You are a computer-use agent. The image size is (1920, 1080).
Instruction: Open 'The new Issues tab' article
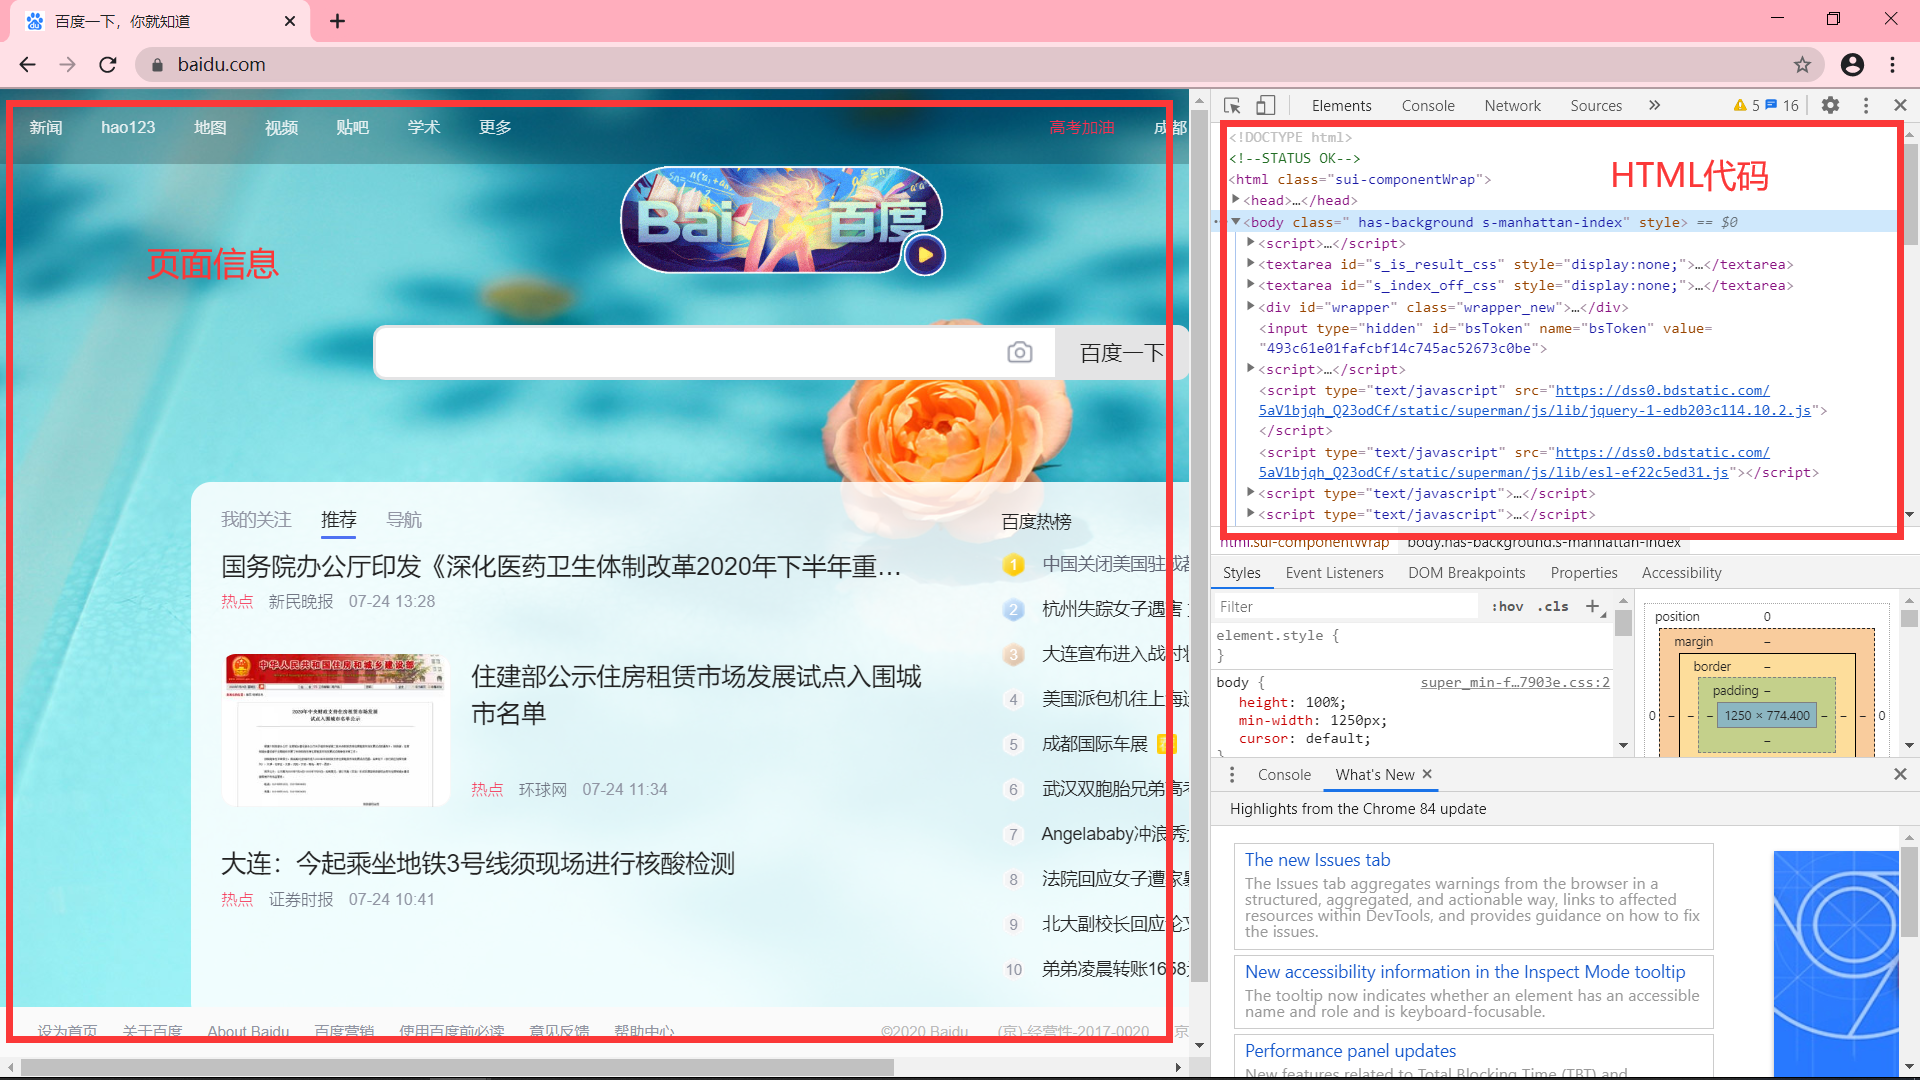[1317, 860]
